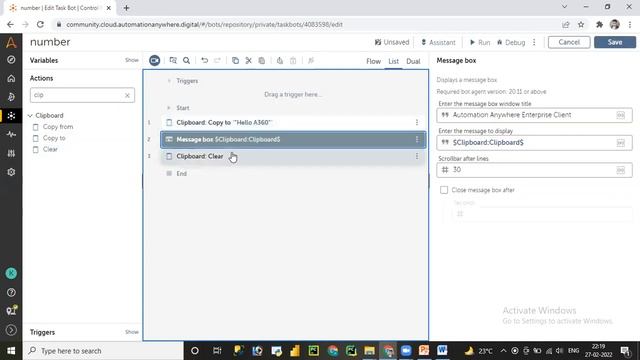The width and height of the screenshot is (640, 360).
Task: Switch to Dual view
Action: [x=413, y=61]
